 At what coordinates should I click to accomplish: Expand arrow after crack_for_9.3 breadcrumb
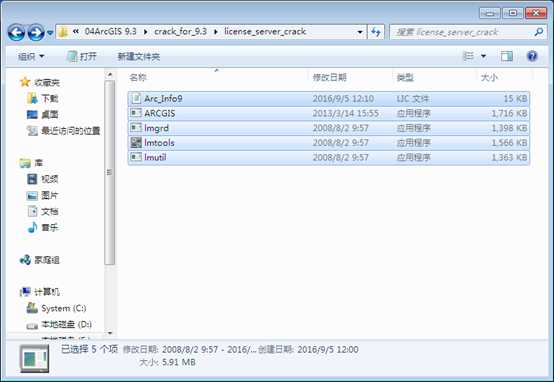point(216,32)
